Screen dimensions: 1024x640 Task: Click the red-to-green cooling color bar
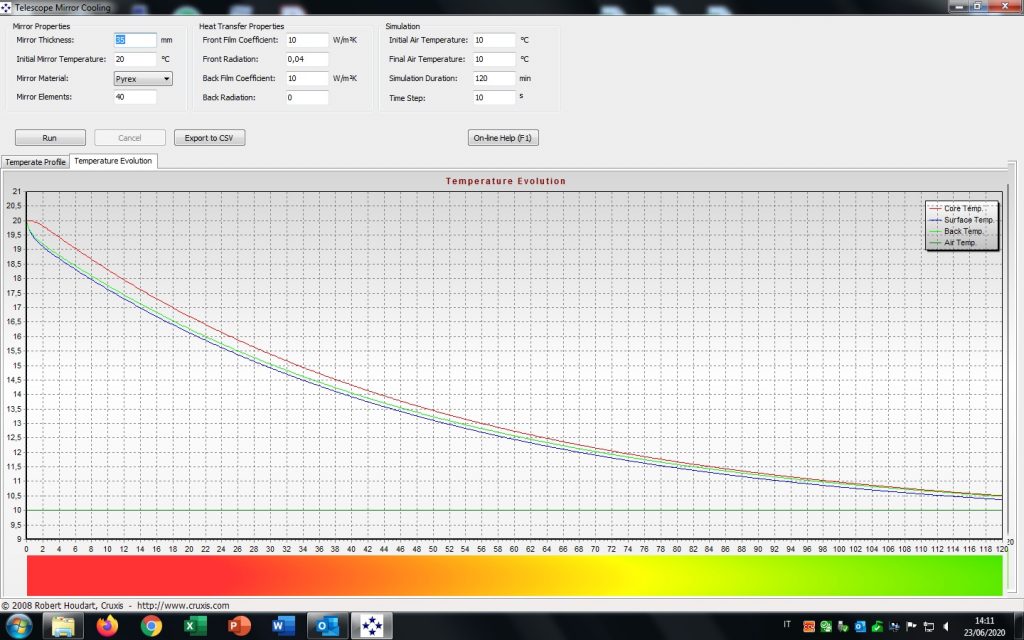514,576
